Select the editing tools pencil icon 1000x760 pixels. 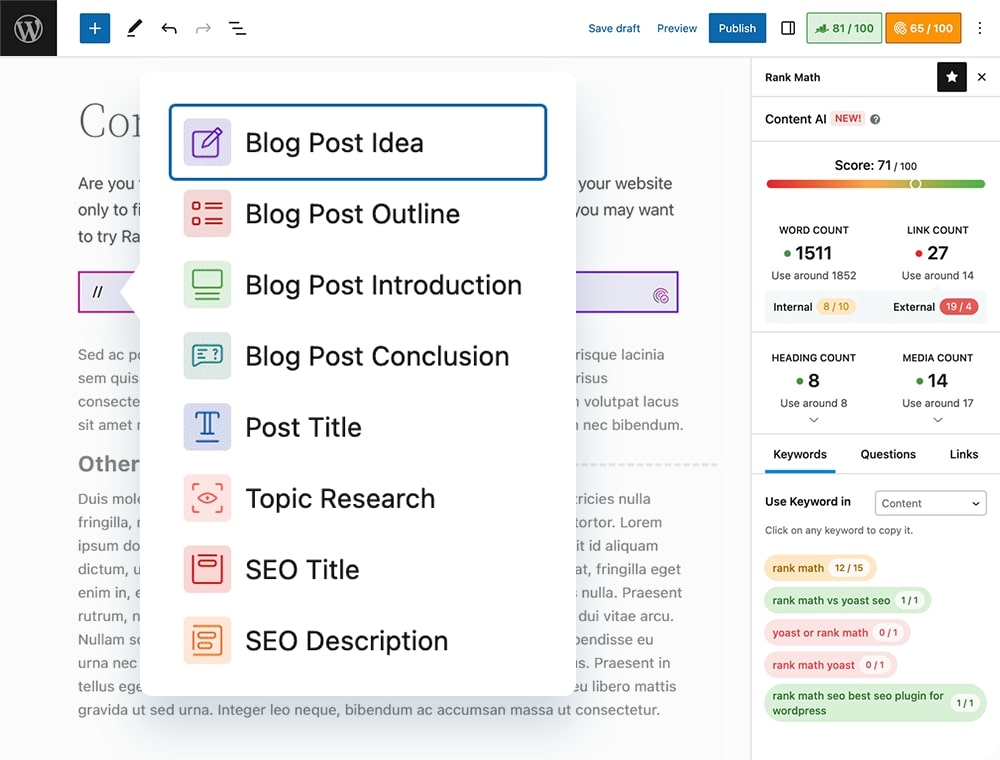pos(134,28)
